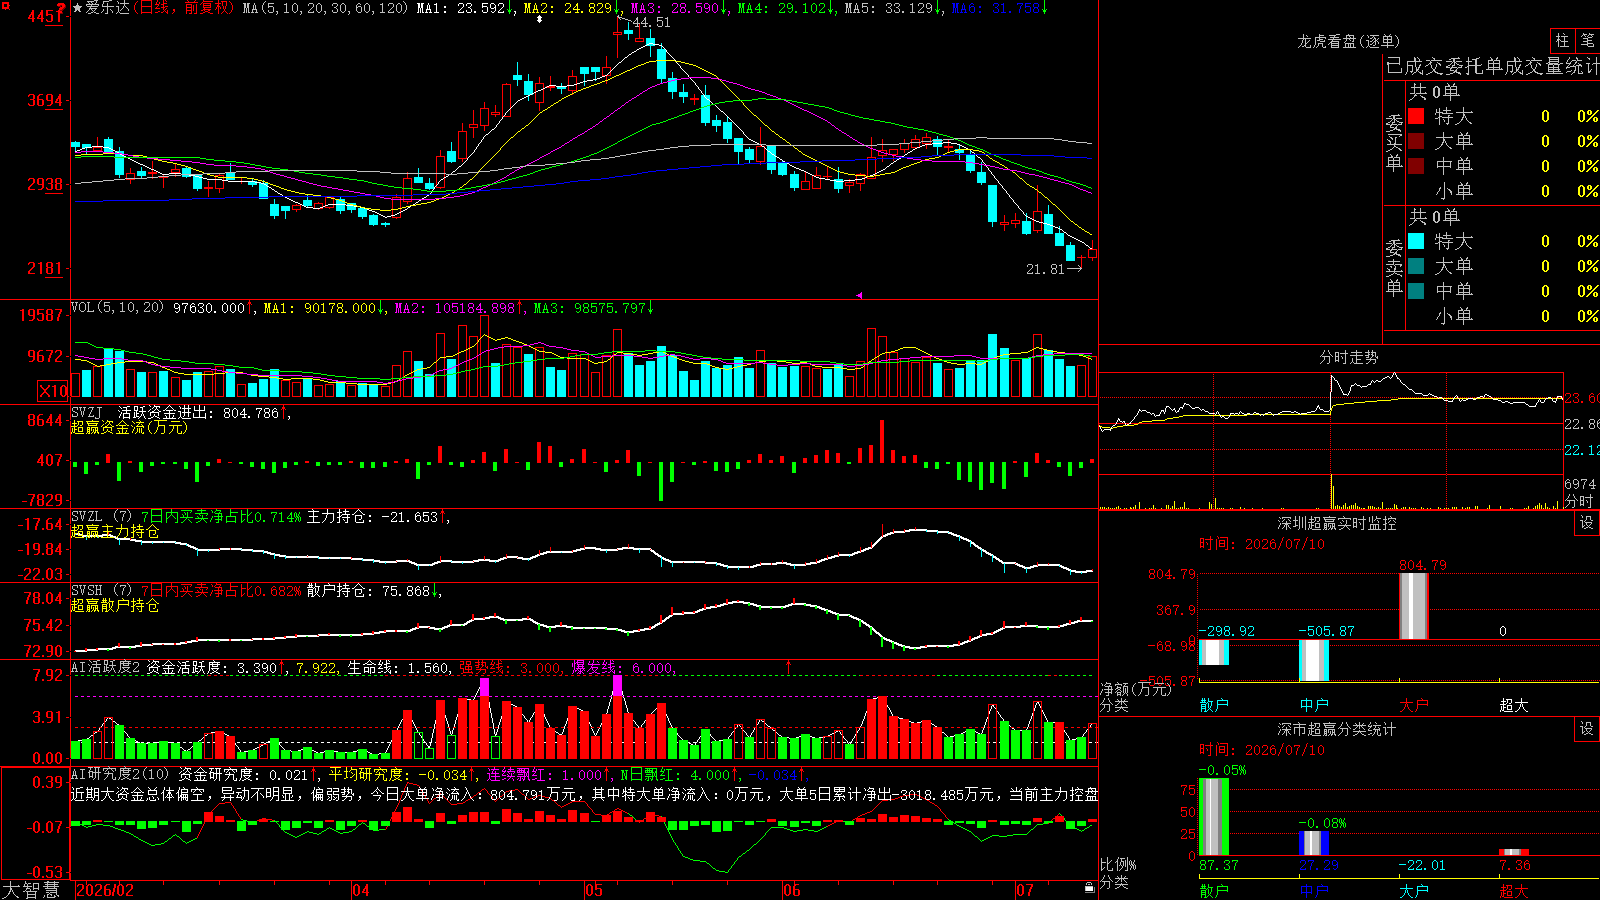This screenshot has width=1600, height=900.
Task: Click the teal 中单 sell order swatch
Action: (x=1416, y=291)
